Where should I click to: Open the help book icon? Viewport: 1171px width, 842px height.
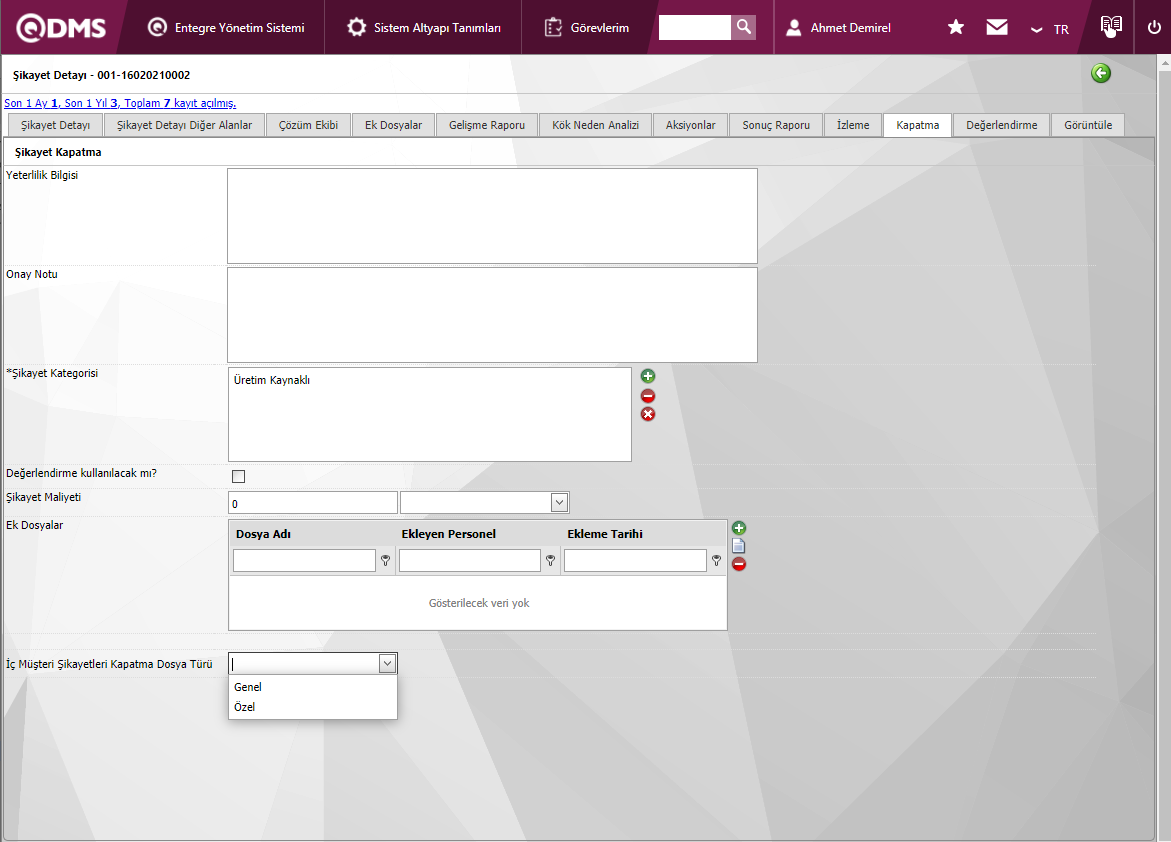[x=1111, y=27]
